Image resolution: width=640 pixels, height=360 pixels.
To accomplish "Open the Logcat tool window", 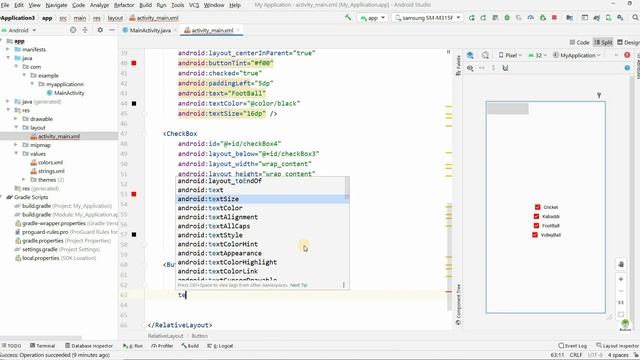I will pos(220,346).
